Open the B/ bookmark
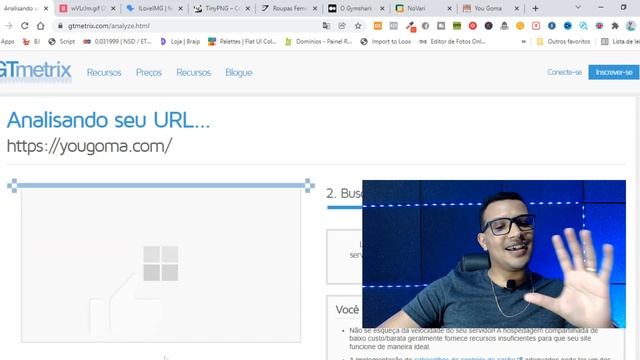The width and height of the screenshot is (640, 360). tap(31, 41)
